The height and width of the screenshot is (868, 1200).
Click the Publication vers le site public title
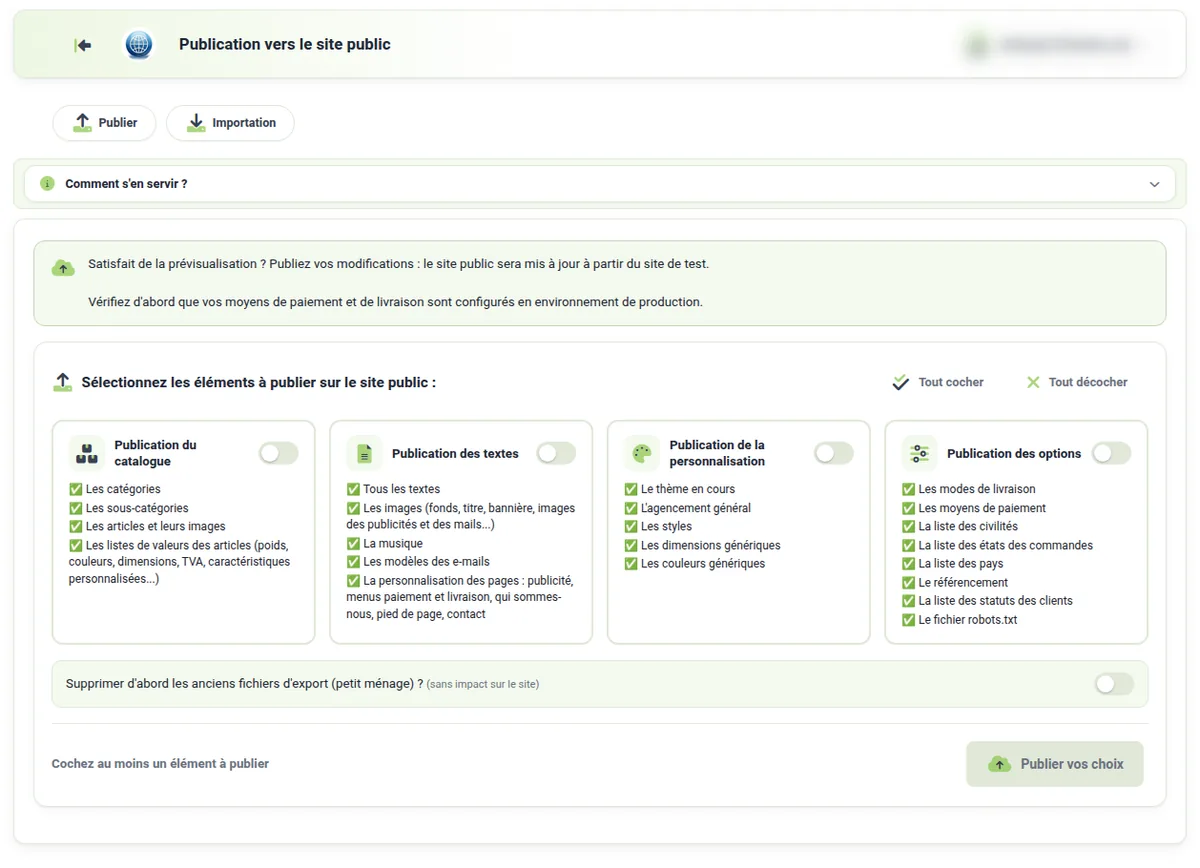(285, 45)
